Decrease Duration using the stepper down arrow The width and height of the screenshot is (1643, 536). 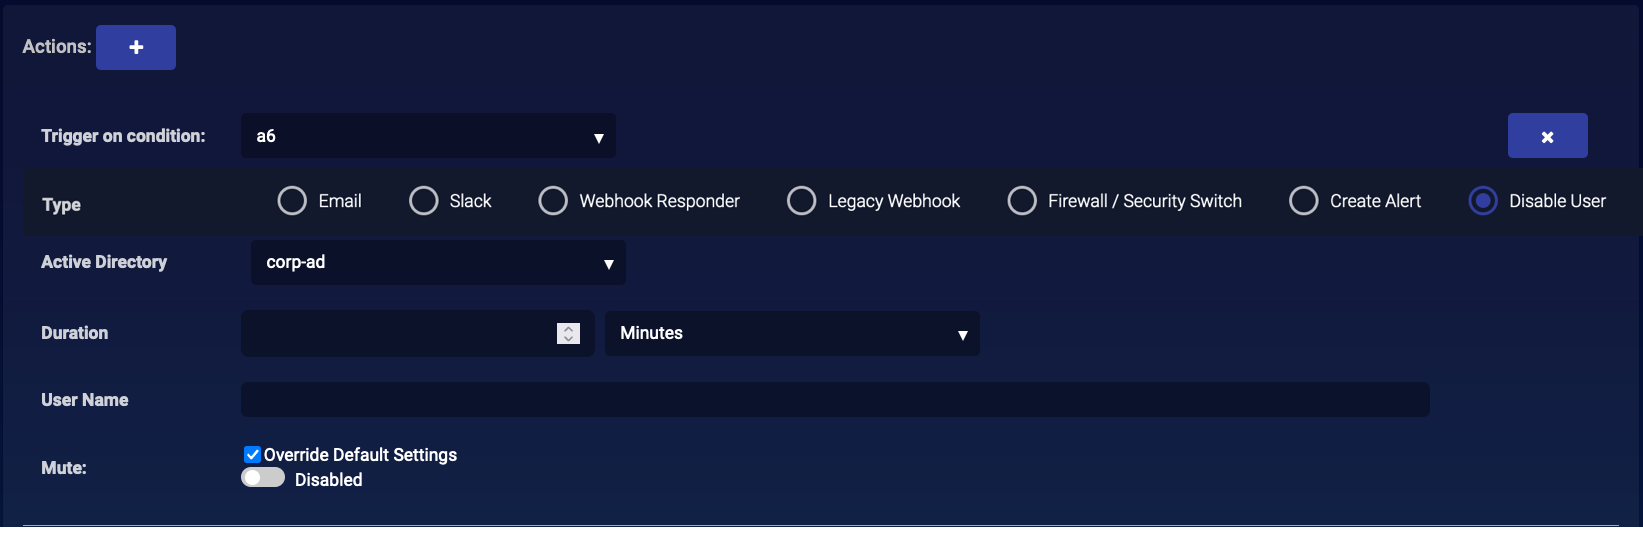[568, 339]
